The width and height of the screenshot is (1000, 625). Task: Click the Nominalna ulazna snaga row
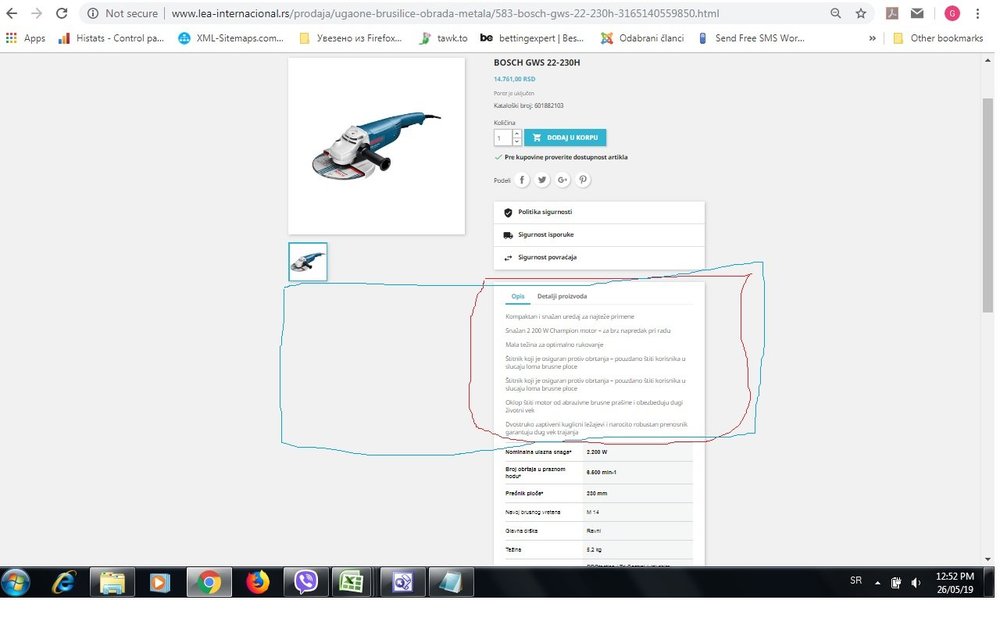(x=598, y=452)
